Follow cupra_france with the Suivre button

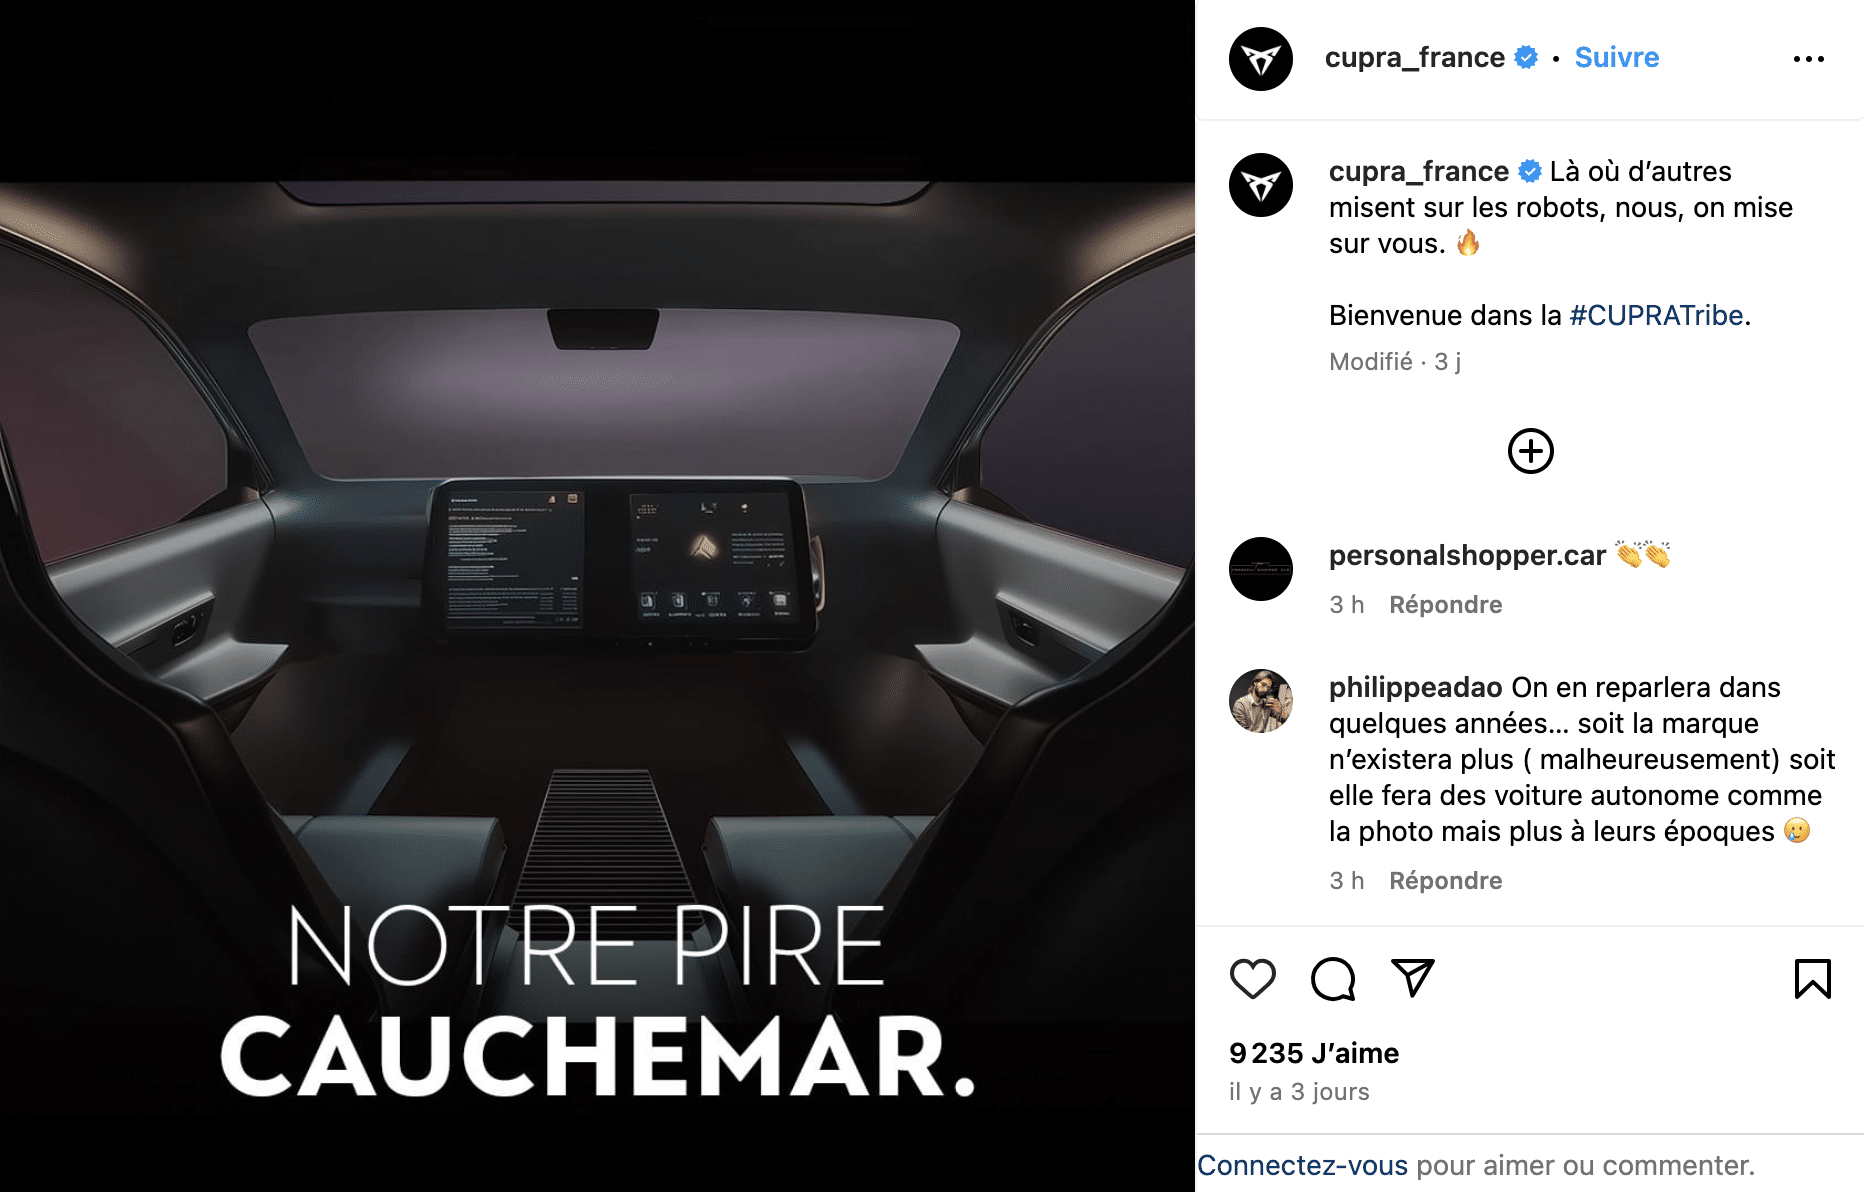point(1616,58)
